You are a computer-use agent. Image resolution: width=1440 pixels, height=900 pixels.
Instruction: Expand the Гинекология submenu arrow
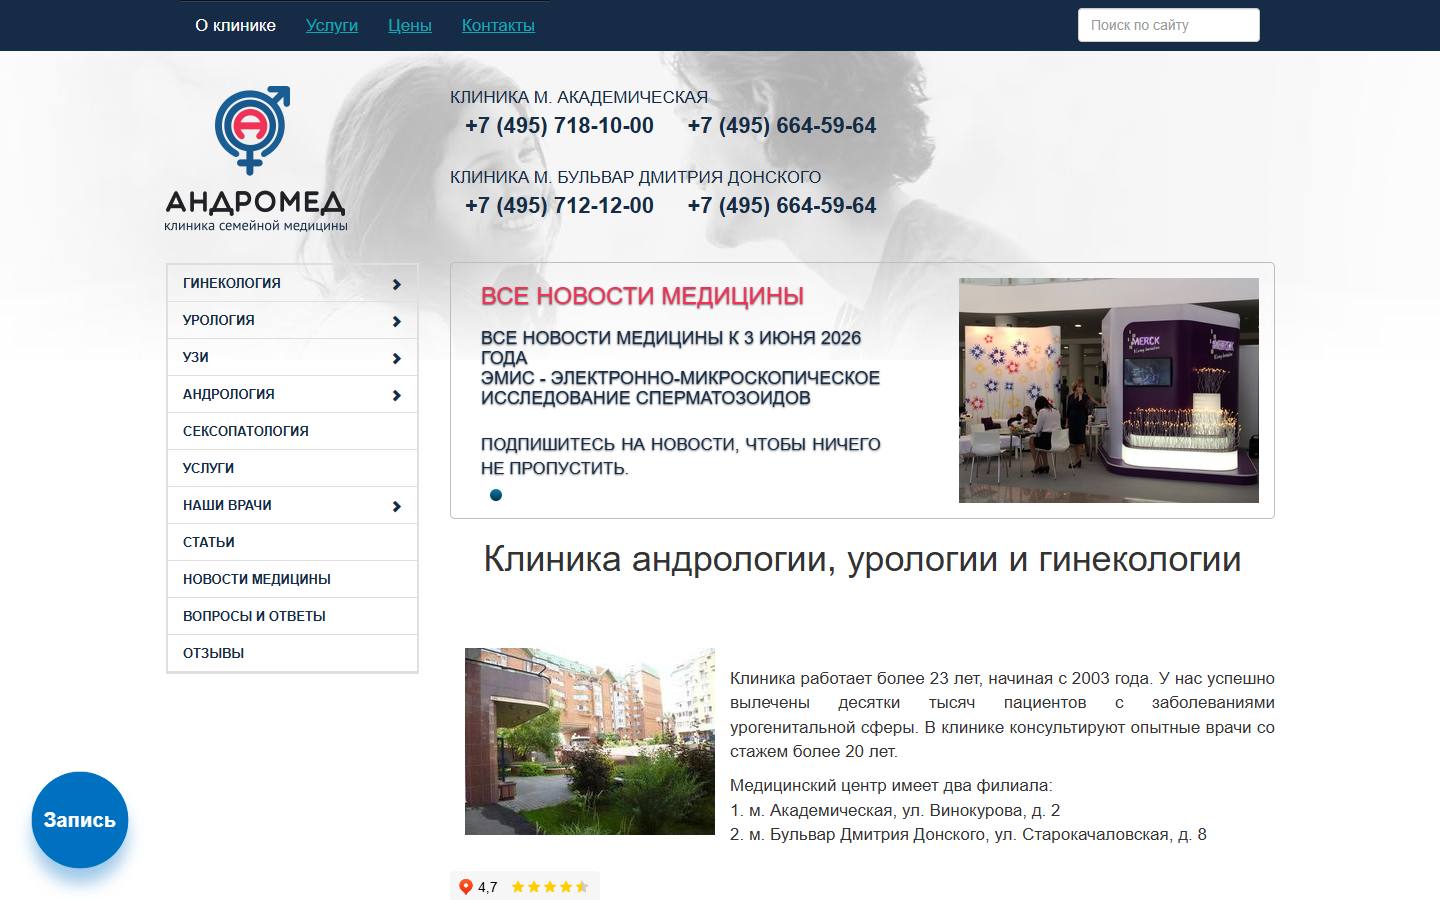pyautogui.click(x=397, y=284)
